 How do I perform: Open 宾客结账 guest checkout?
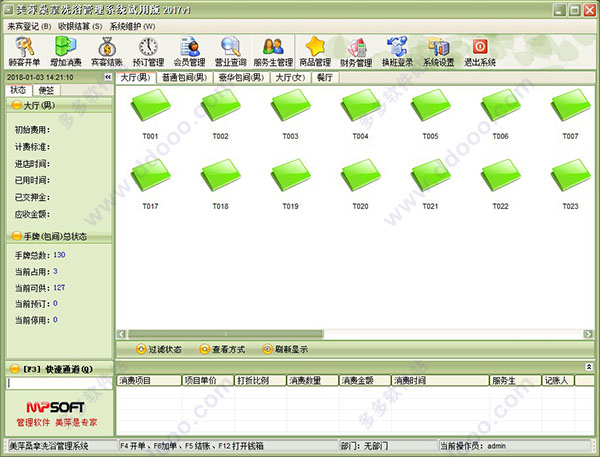[107, 52]
